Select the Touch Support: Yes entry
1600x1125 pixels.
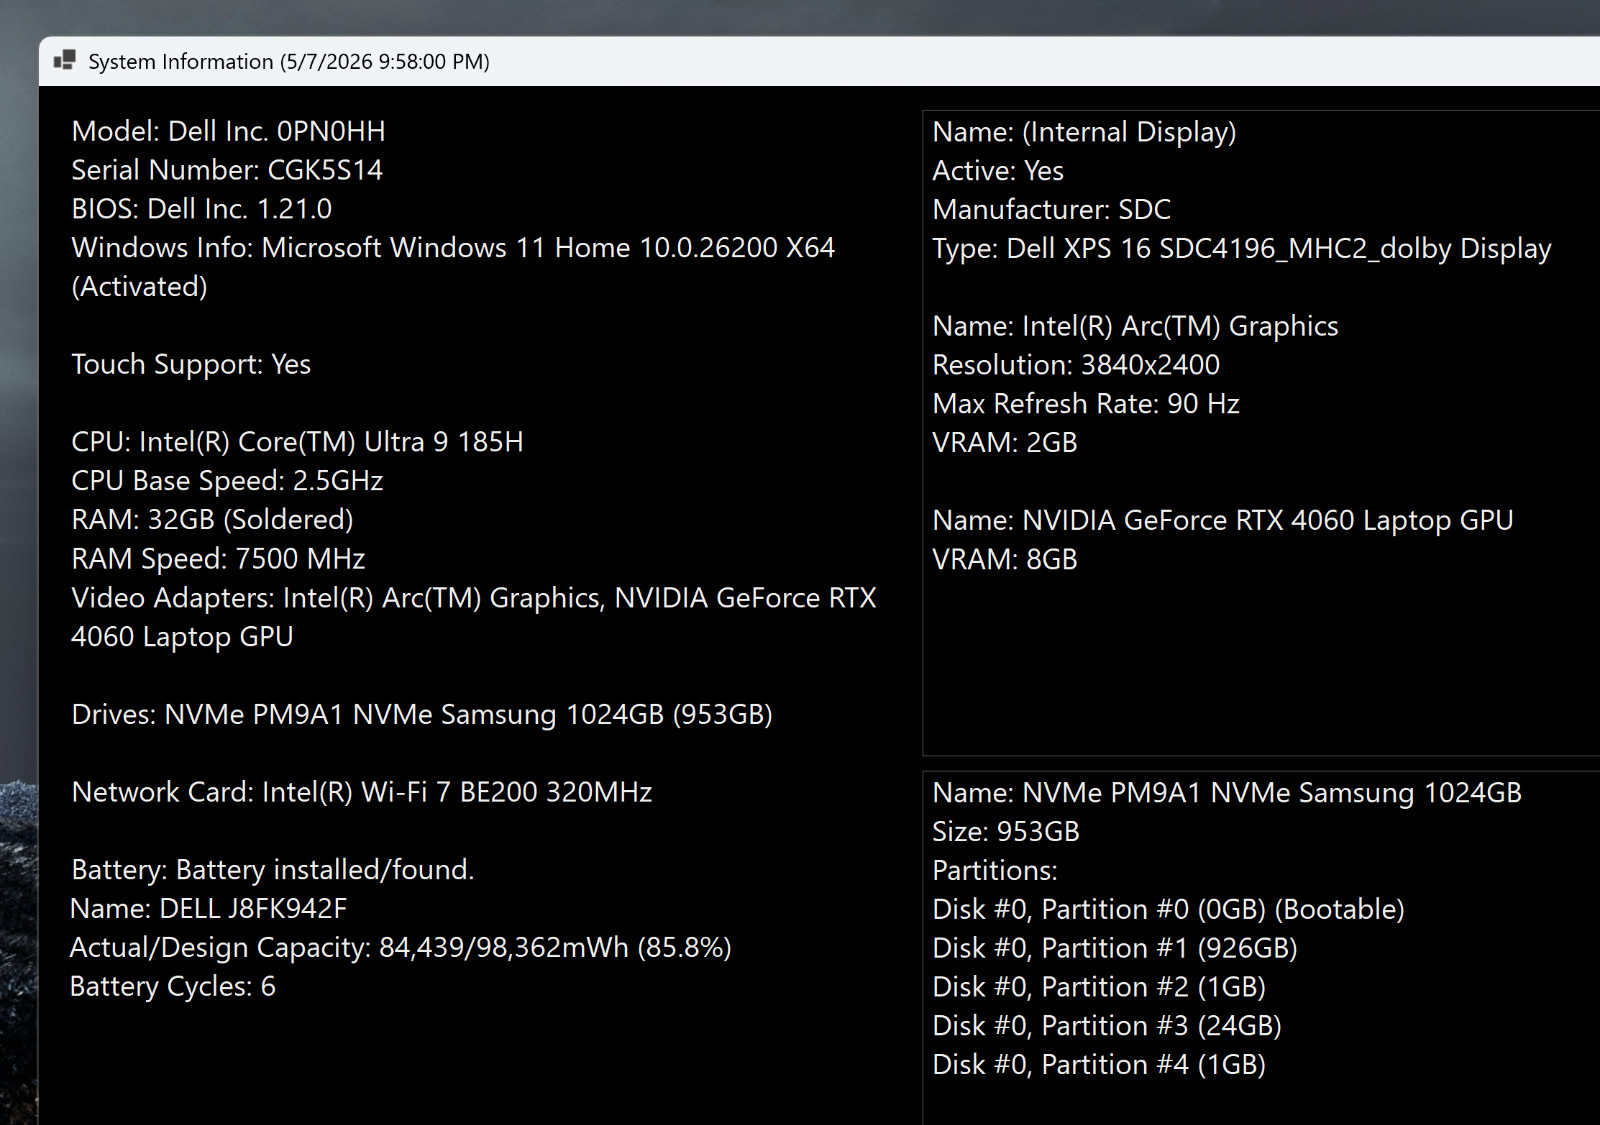pyautogui.click(x=191, y=365)
